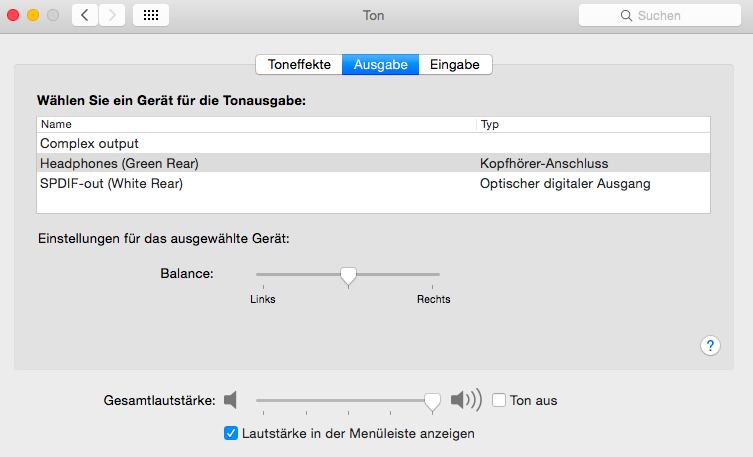This screenshot has width=753, height=457.
Task: Open the help question mark button
Action: 710,345
